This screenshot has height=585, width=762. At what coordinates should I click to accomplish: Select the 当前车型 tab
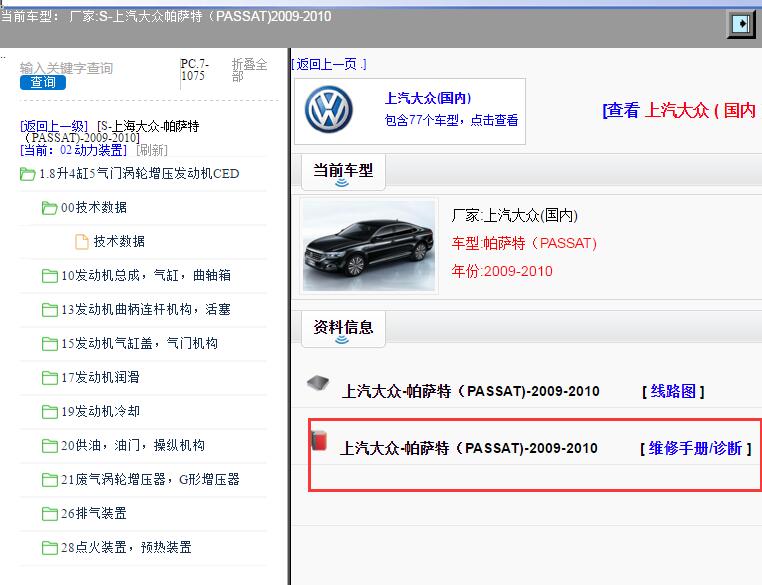point(343,172)
